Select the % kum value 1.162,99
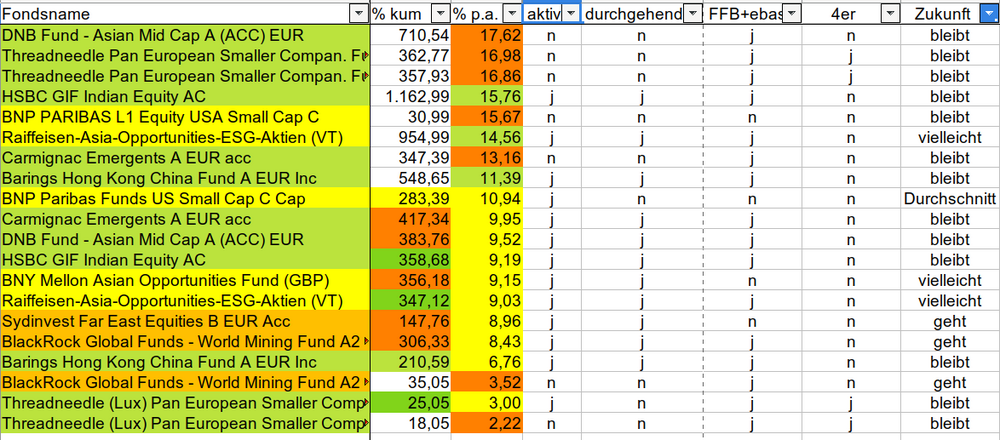Viewport: 1000px width, 440px height. [x=411, y=97]
